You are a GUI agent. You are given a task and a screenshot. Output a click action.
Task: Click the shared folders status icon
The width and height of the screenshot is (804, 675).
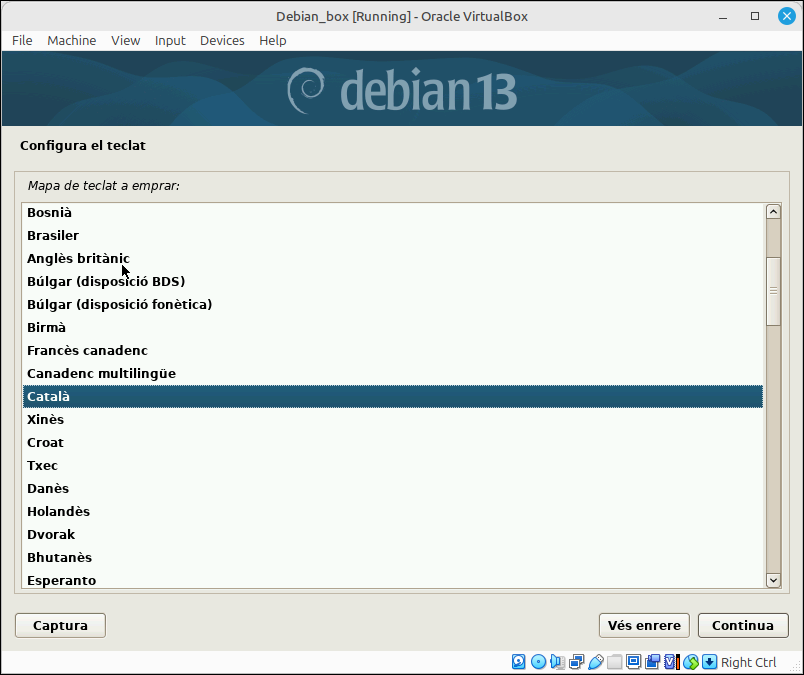pos(614,662)
